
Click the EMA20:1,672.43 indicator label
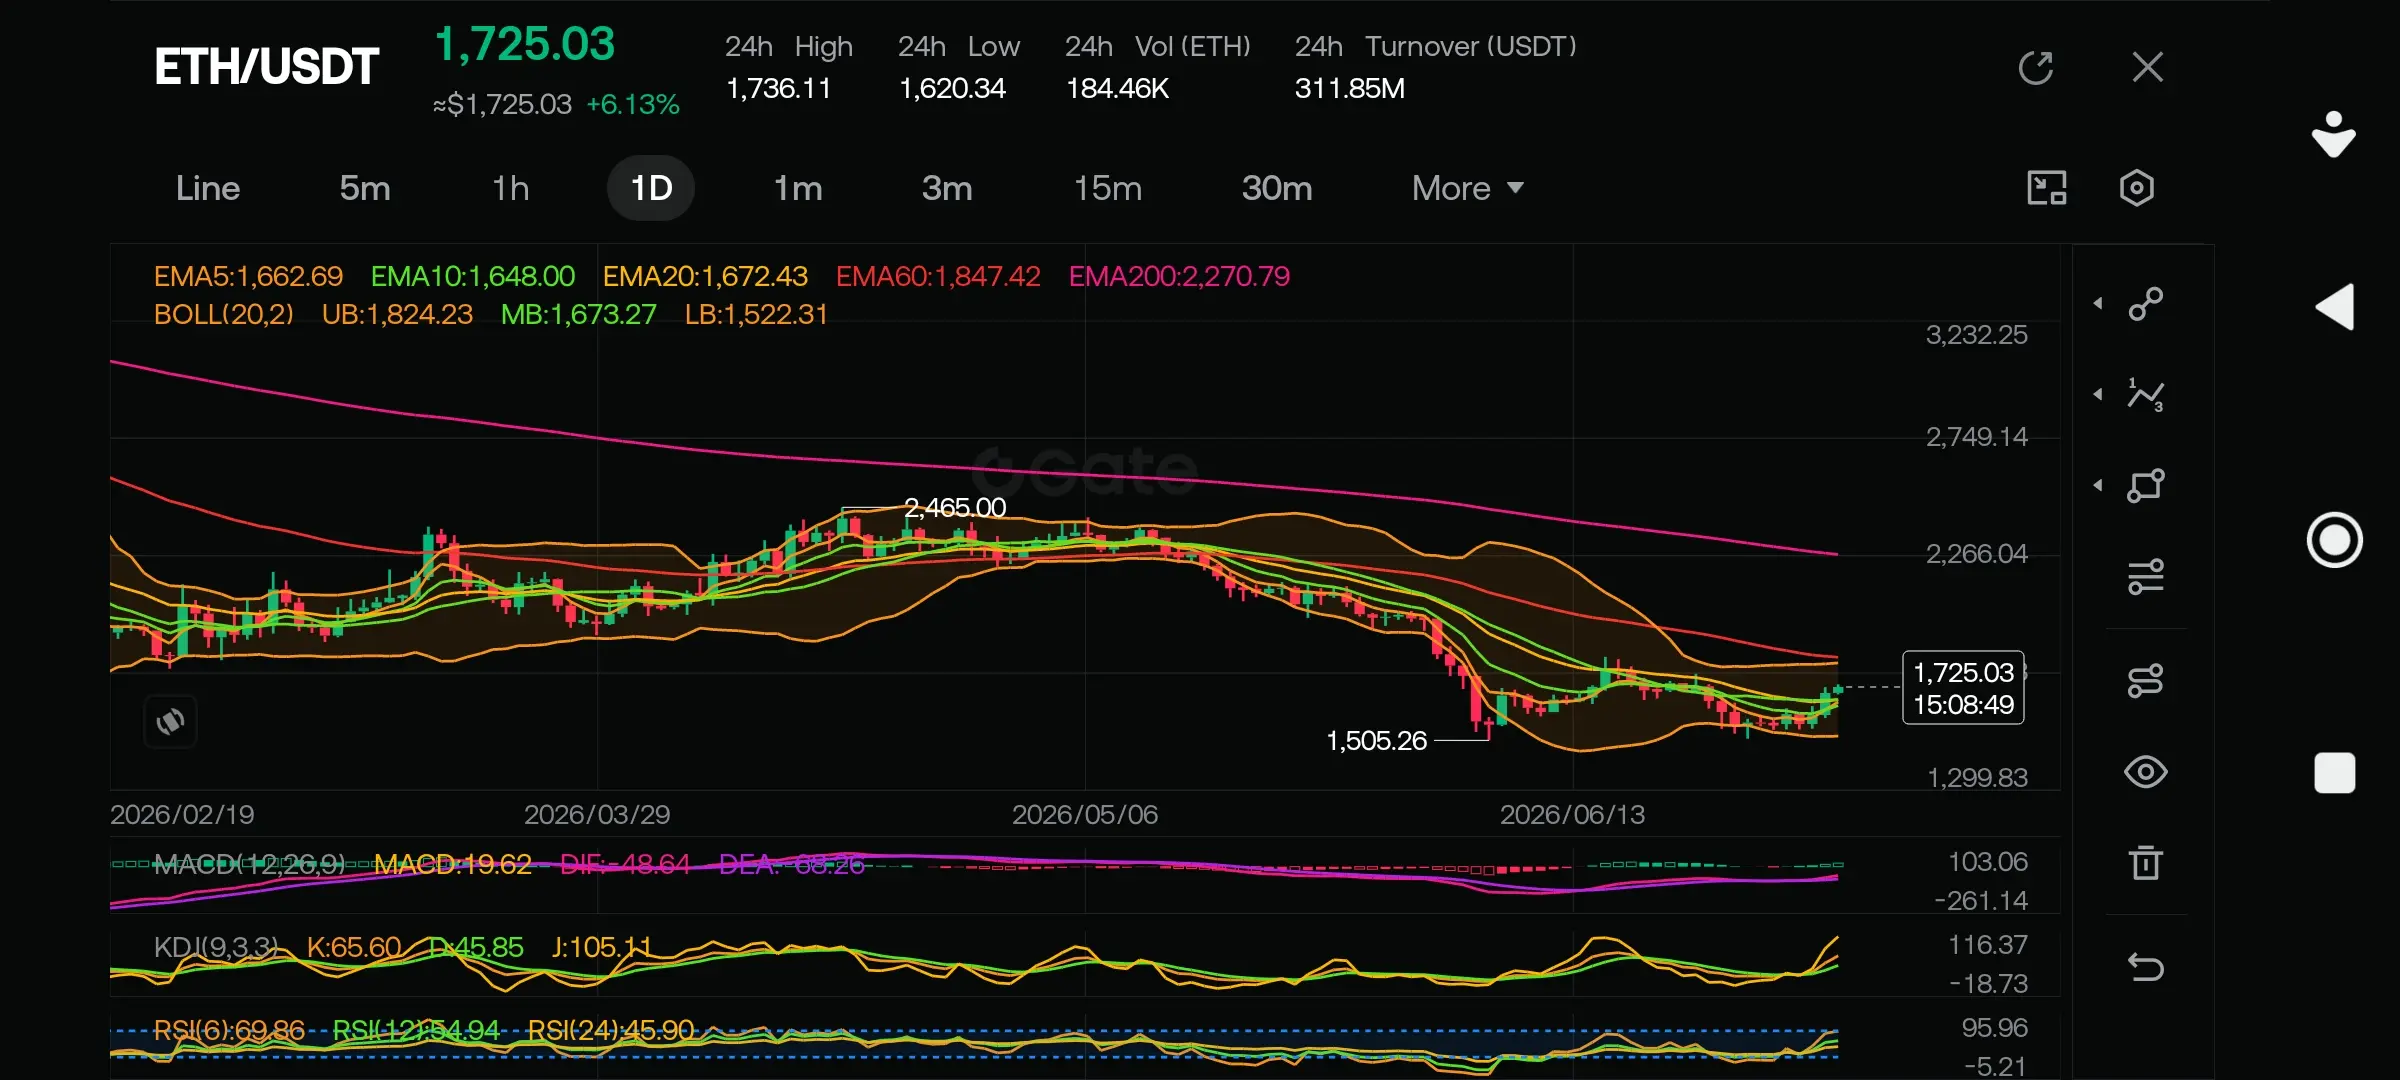click(x=705, y=276)
